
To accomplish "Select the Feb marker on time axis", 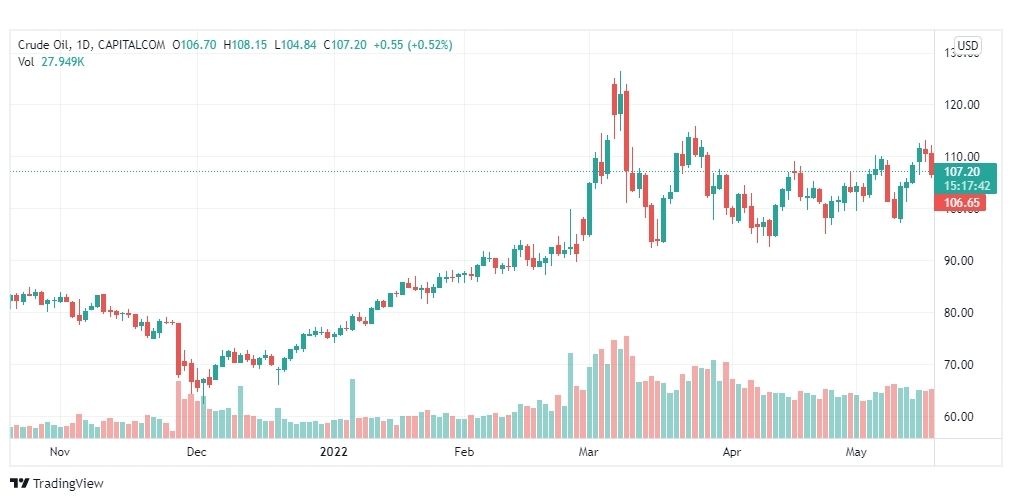I will coord(464,452).
